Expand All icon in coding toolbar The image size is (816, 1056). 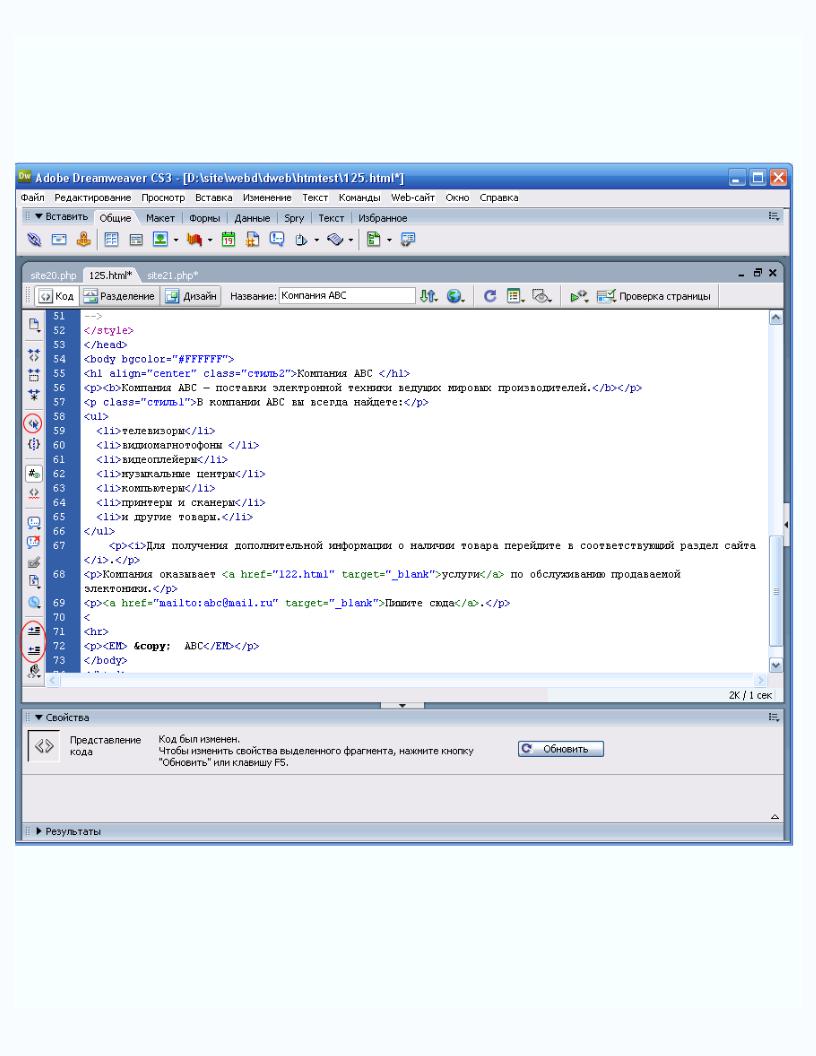[34, 395]
